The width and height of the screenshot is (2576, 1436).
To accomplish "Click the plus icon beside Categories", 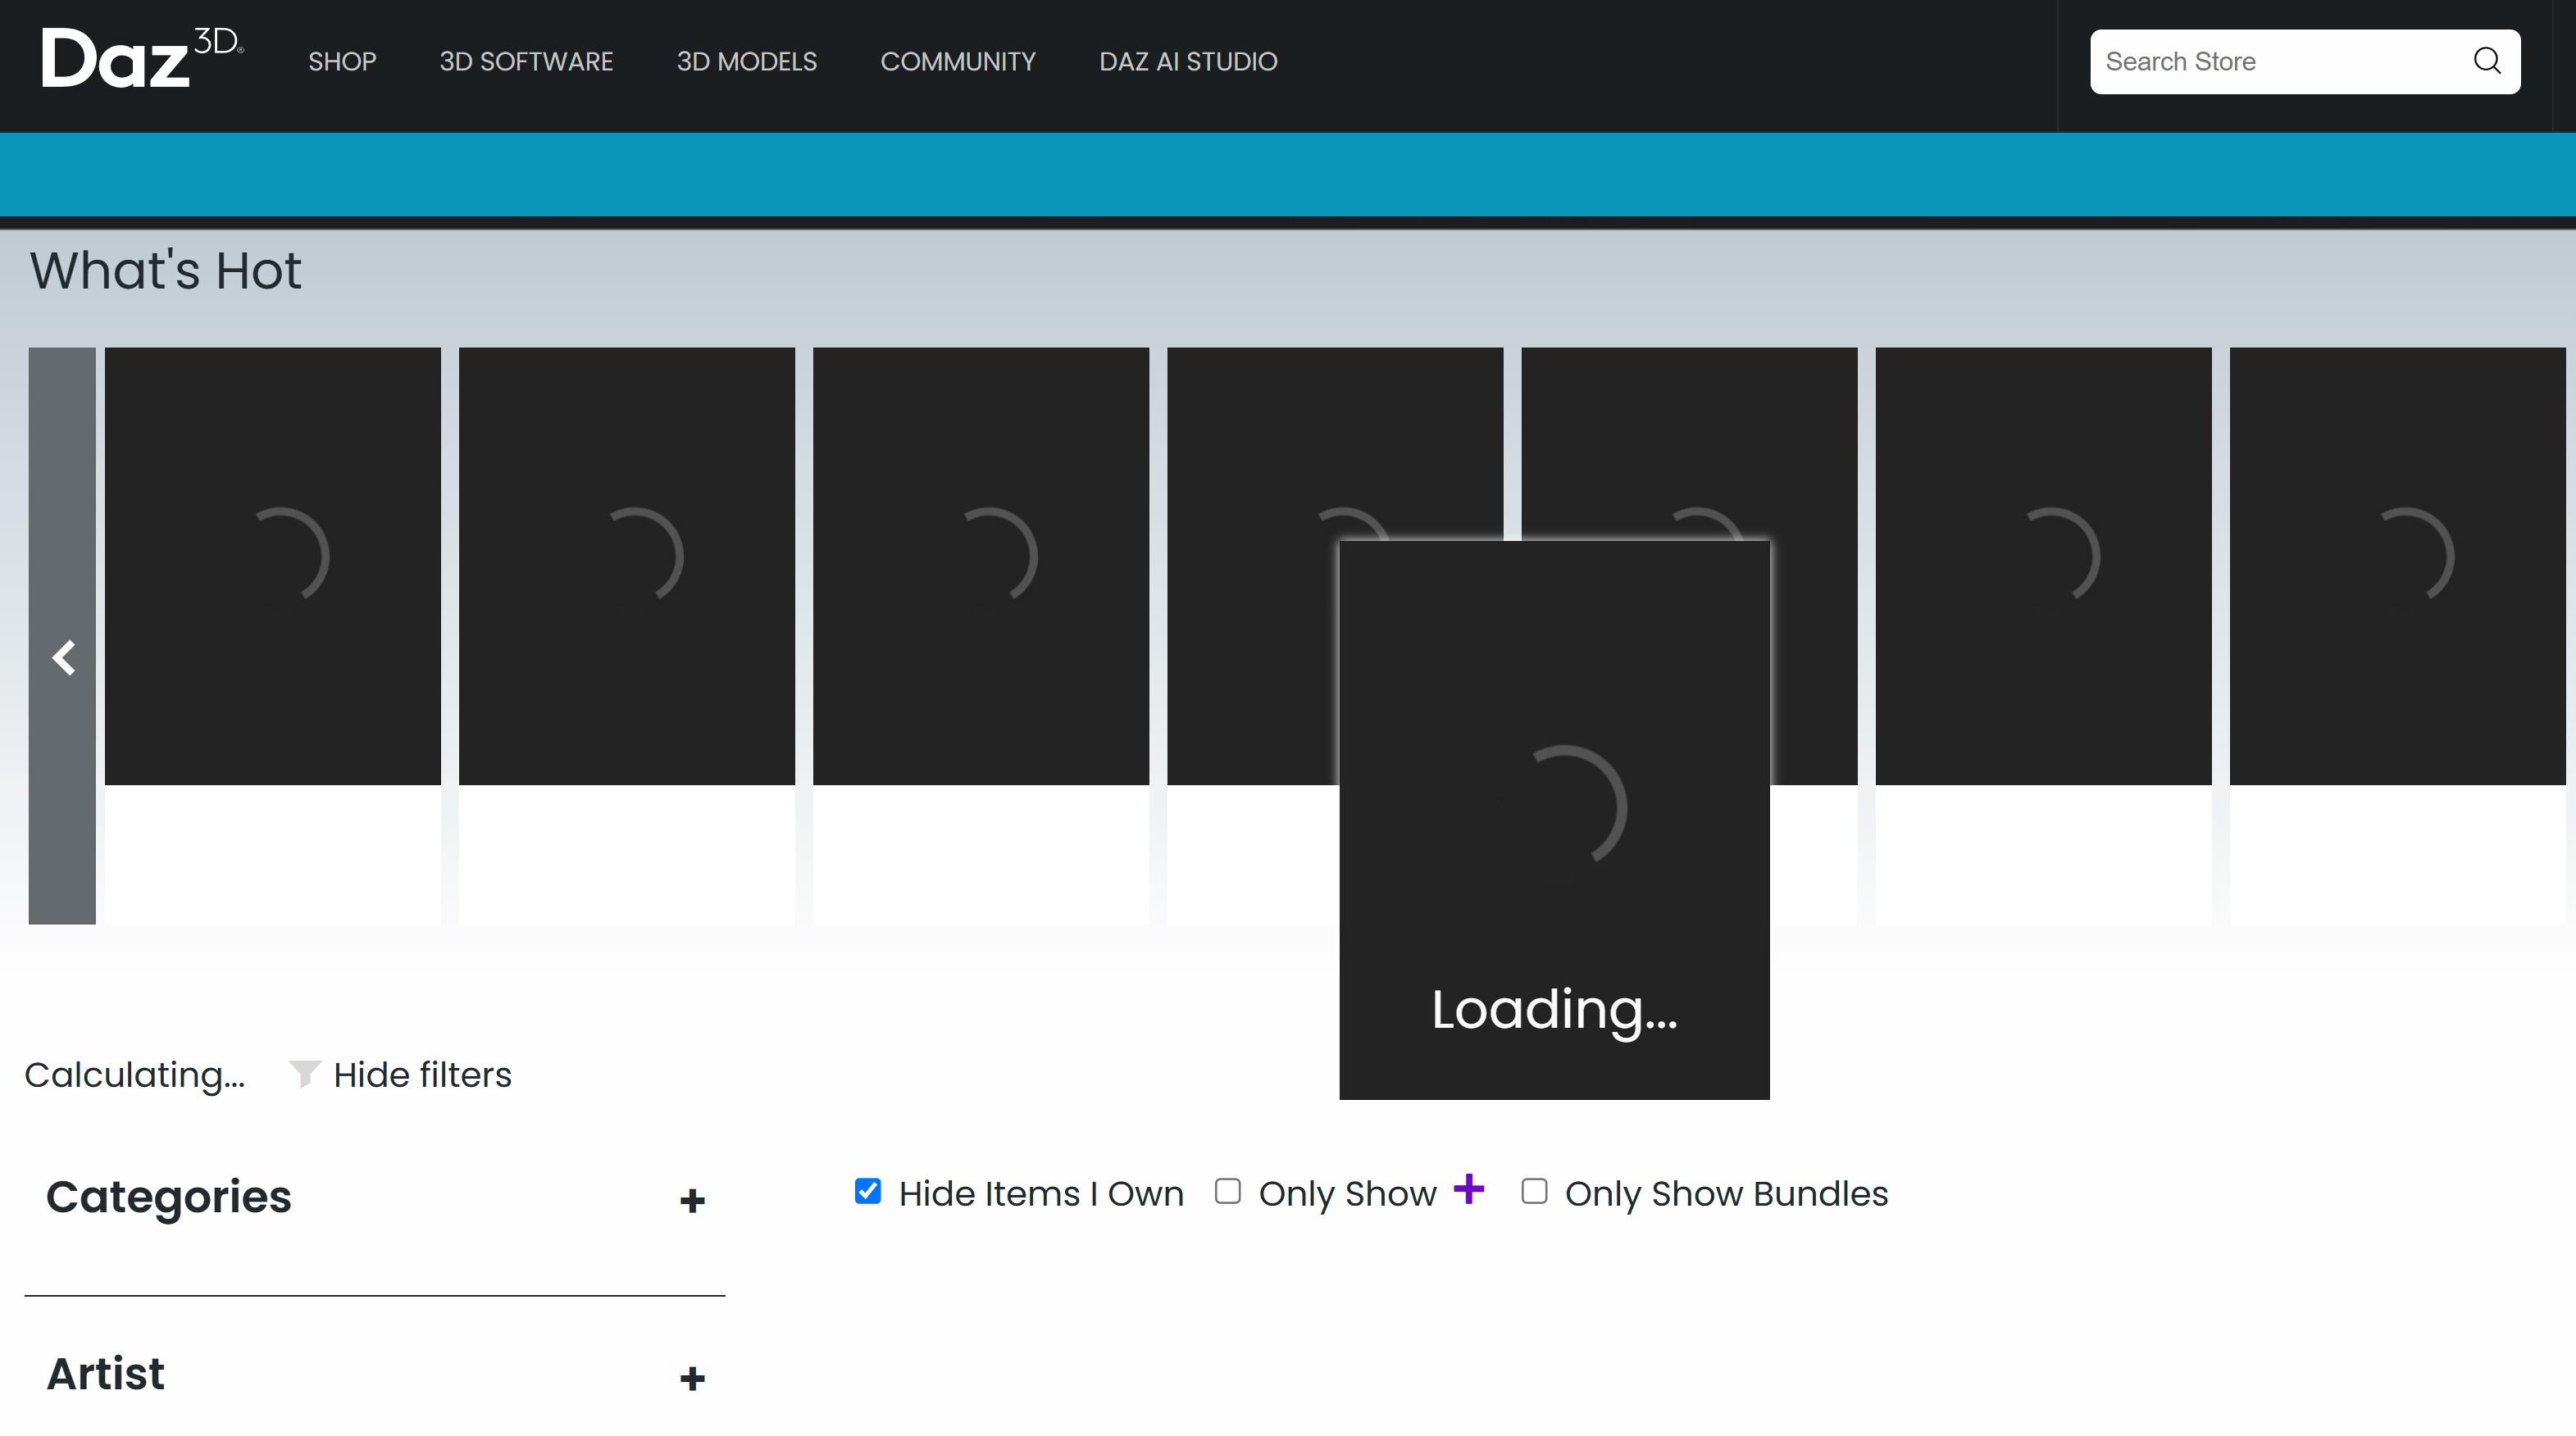I will click(x=692, y=1200).
